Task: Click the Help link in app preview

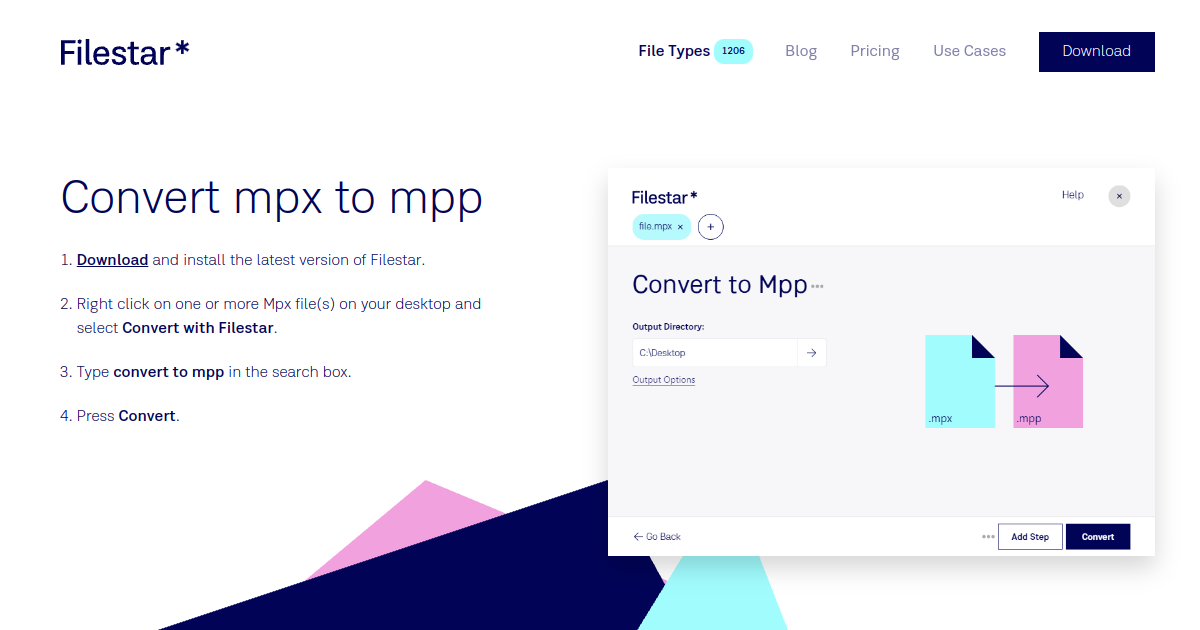Action: [1072, 195]
